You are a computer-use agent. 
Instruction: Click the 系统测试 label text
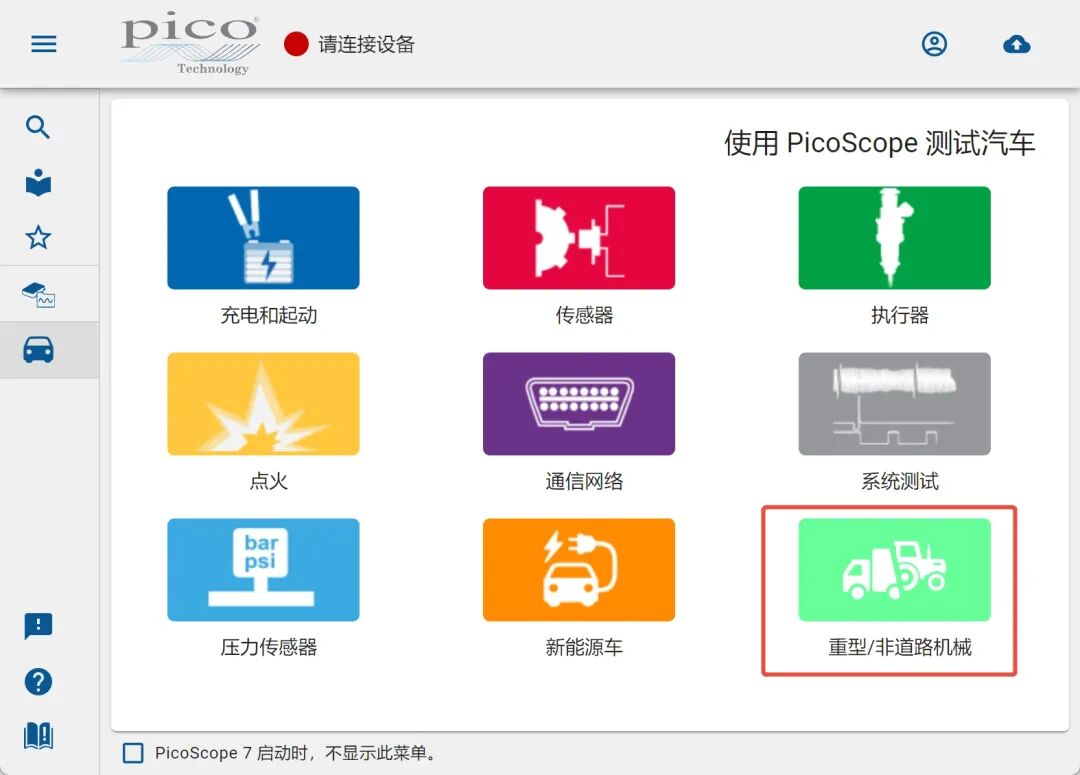(900, 481)
